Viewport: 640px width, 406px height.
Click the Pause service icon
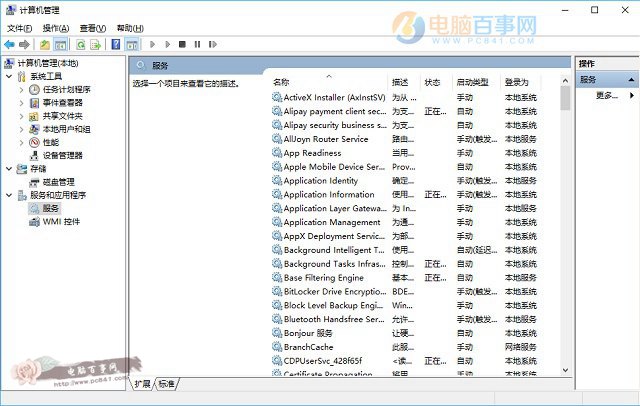point(197,44)
